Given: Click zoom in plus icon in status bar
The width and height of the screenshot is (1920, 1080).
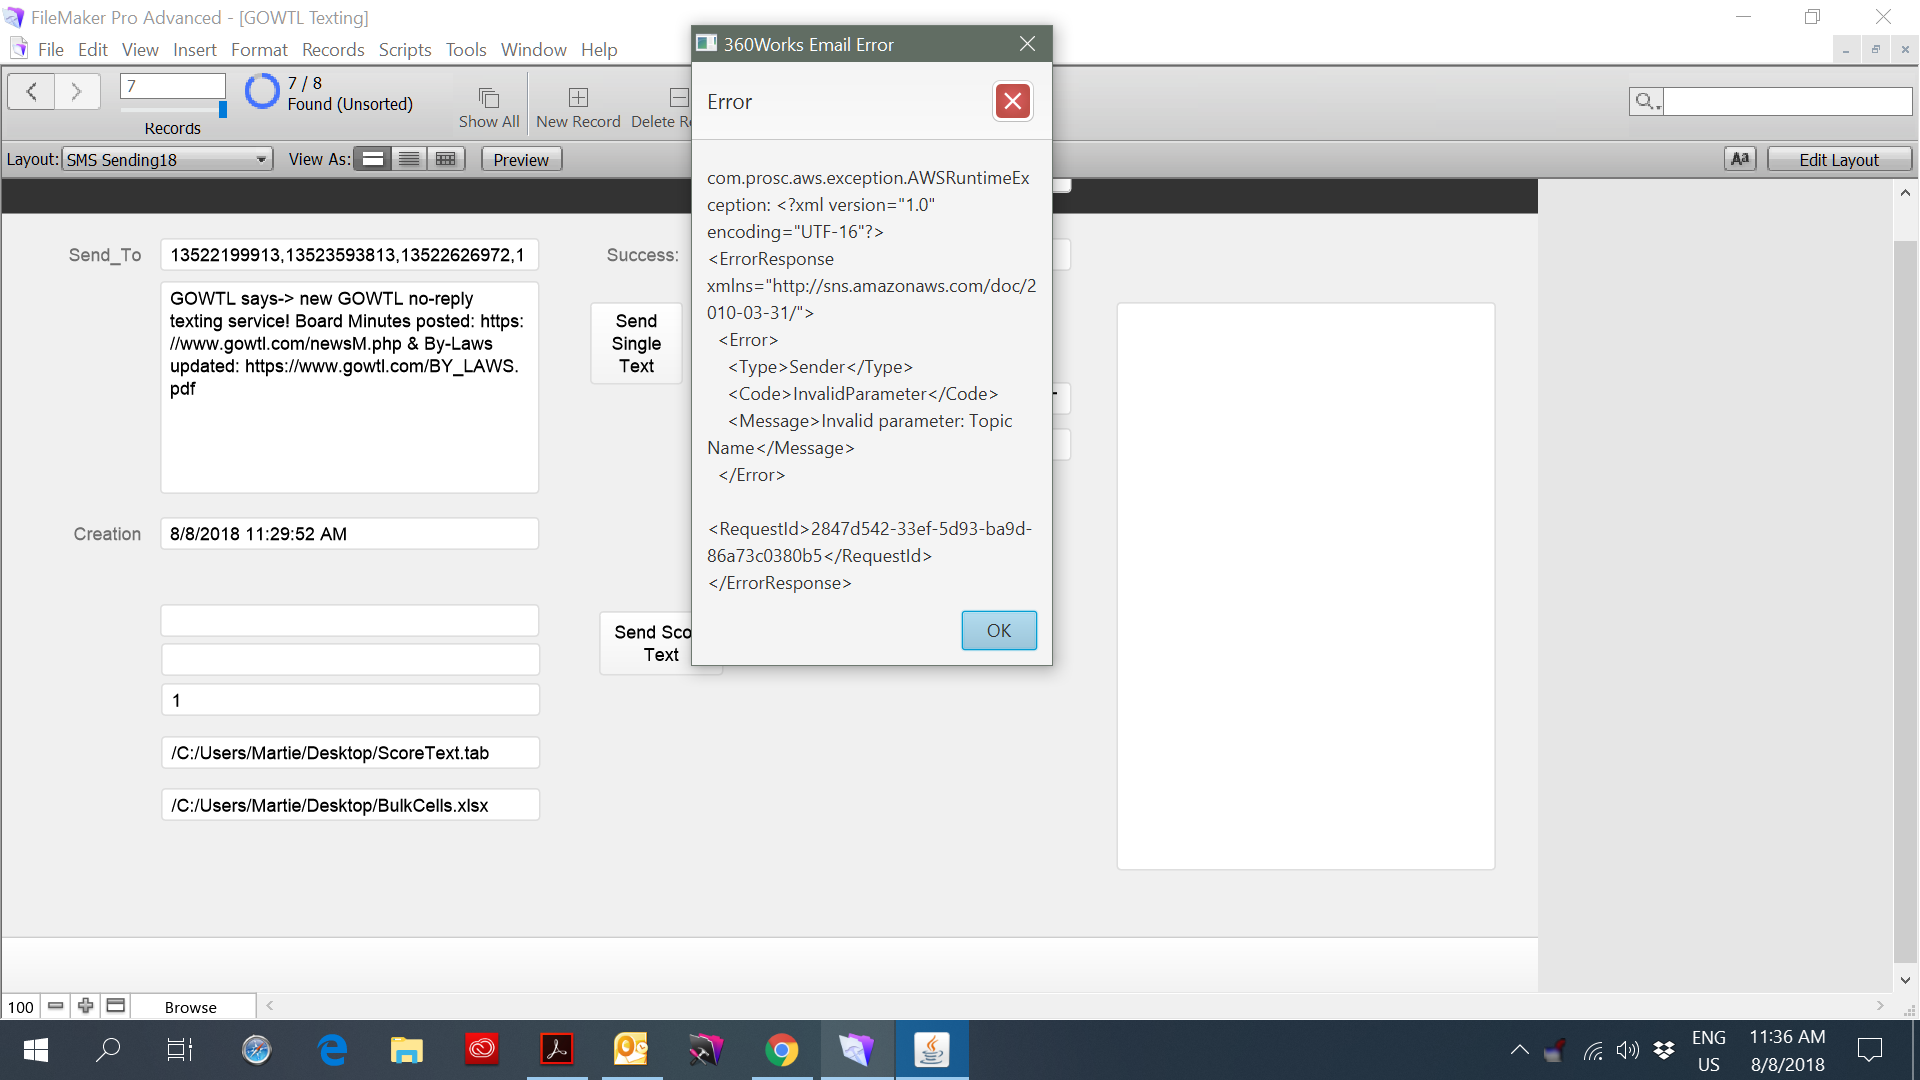Looking at the screenshot, I should [85, 1006].
